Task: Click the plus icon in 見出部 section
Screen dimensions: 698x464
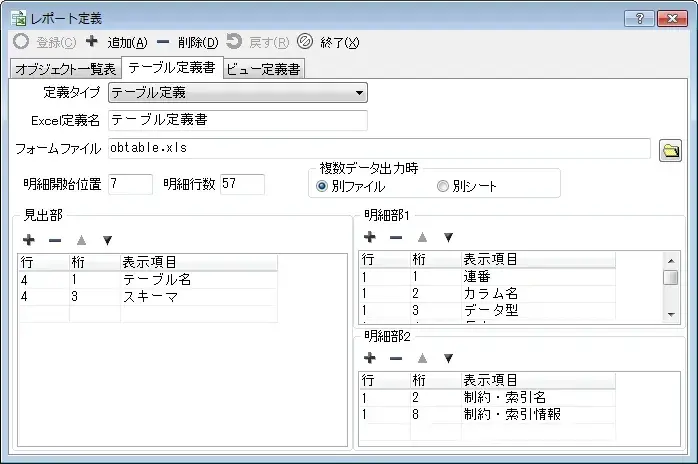Action: point(28,240)
